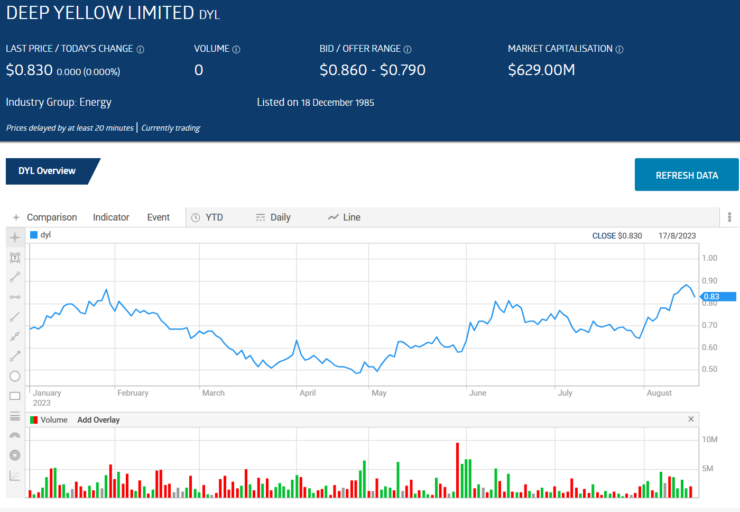Click Add Overlay in the volume panel
The width and height of the screenshot is (740, 512).
click(x=98, y=420)
